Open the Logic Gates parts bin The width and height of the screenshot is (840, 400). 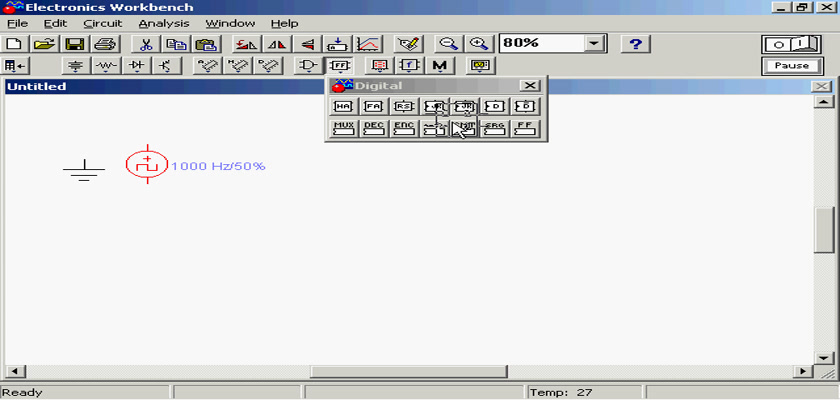[x=308, y=66]
